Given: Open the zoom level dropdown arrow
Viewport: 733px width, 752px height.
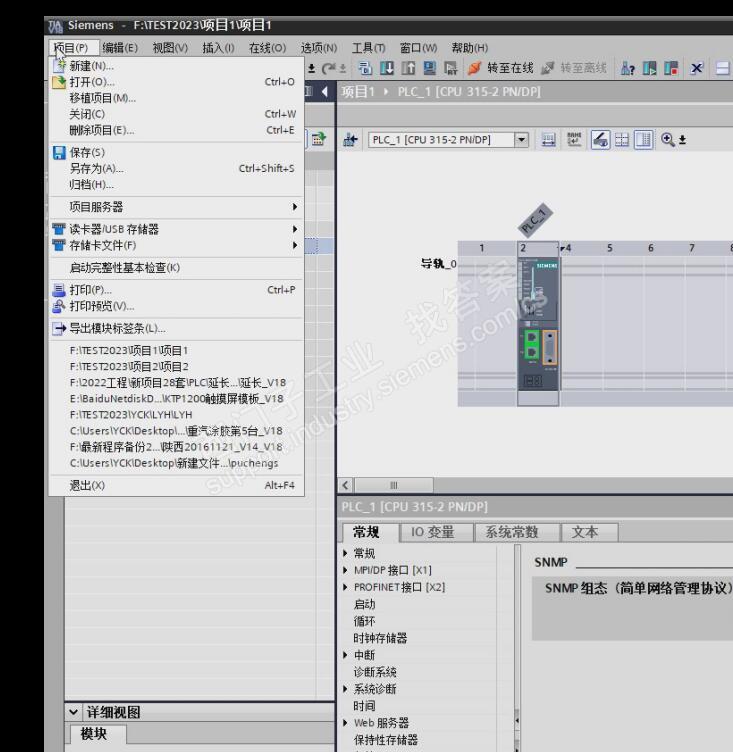Looking at the screenshot, I should [682, 140].
